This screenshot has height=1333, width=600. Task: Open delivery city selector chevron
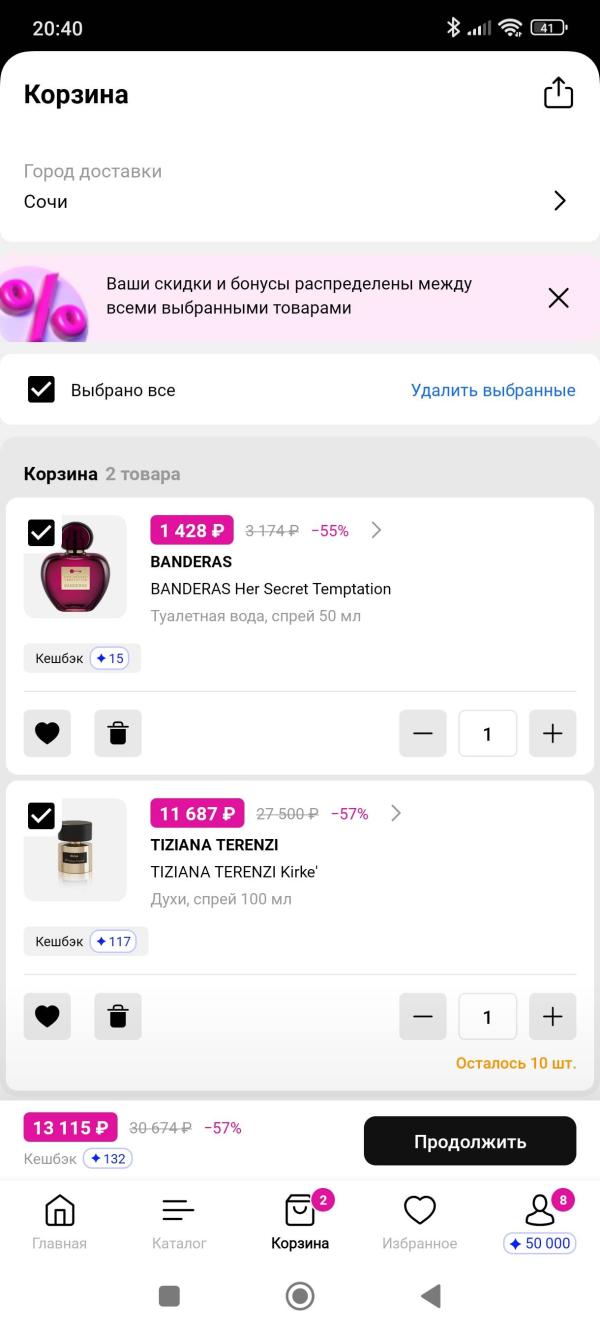[560, 201]
